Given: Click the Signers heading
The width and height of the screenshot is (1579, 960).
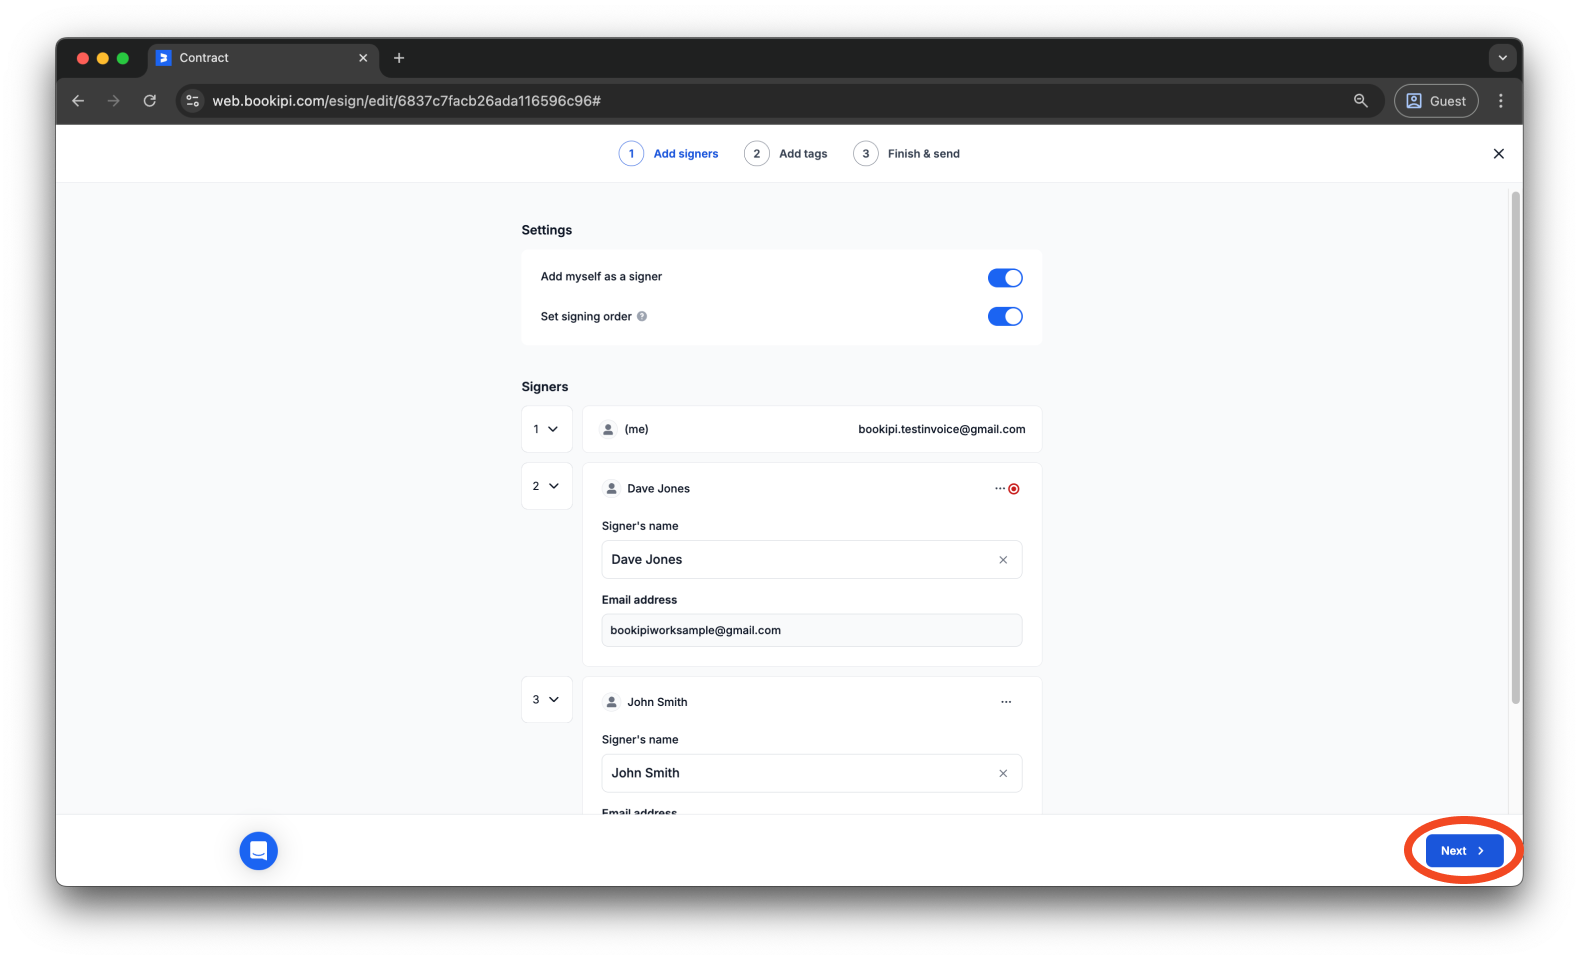Looking at the screenshot, I should [x=545, y=387].
